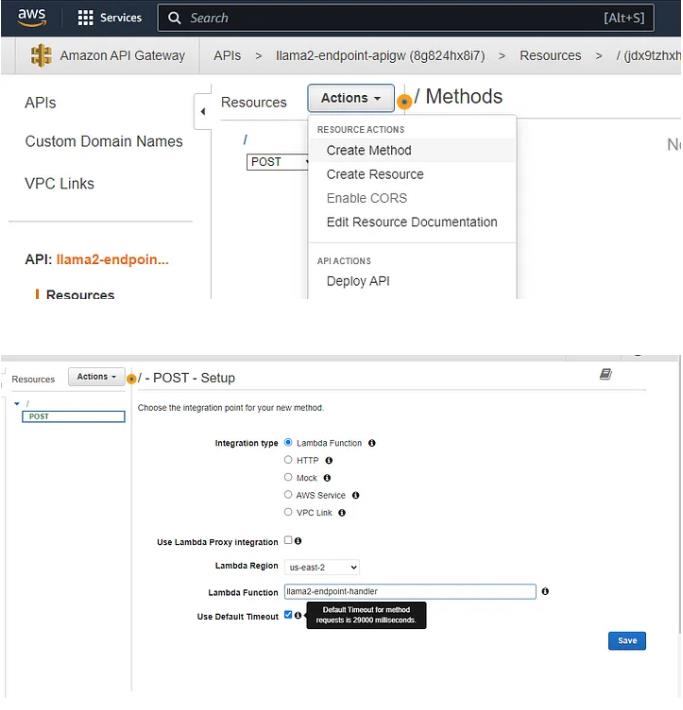Click info icon beside Lambda Proxy integration checkbox
683x710 pixels.
(298, 541)
